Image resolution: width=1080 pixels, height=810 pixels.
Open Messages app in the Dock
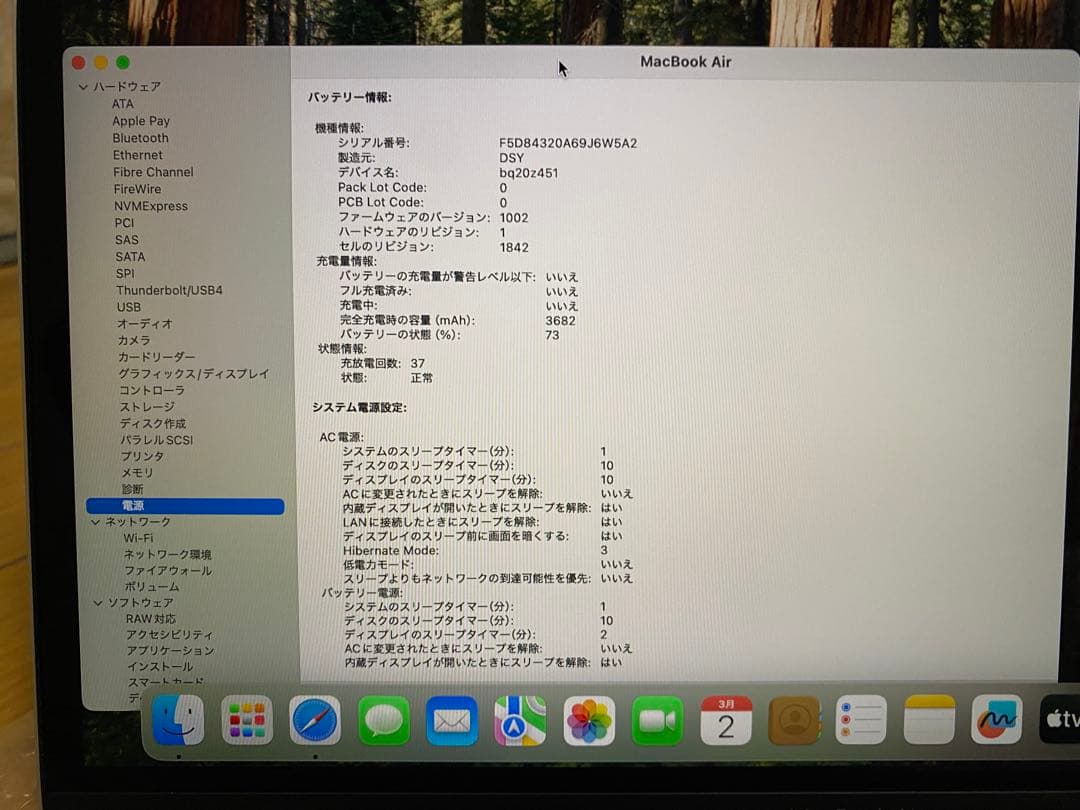point(384,720)
